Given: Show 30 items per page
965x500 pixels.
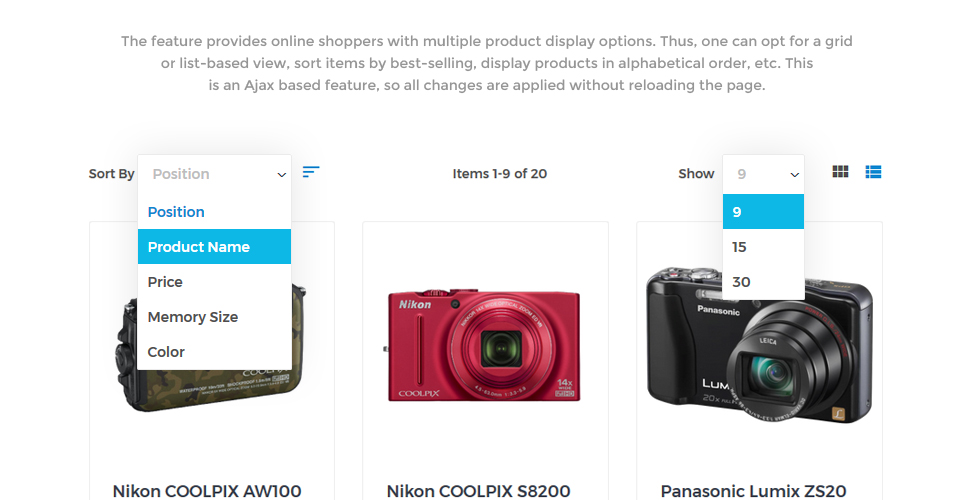Looking at the screenshot, I should pos(763,282).
